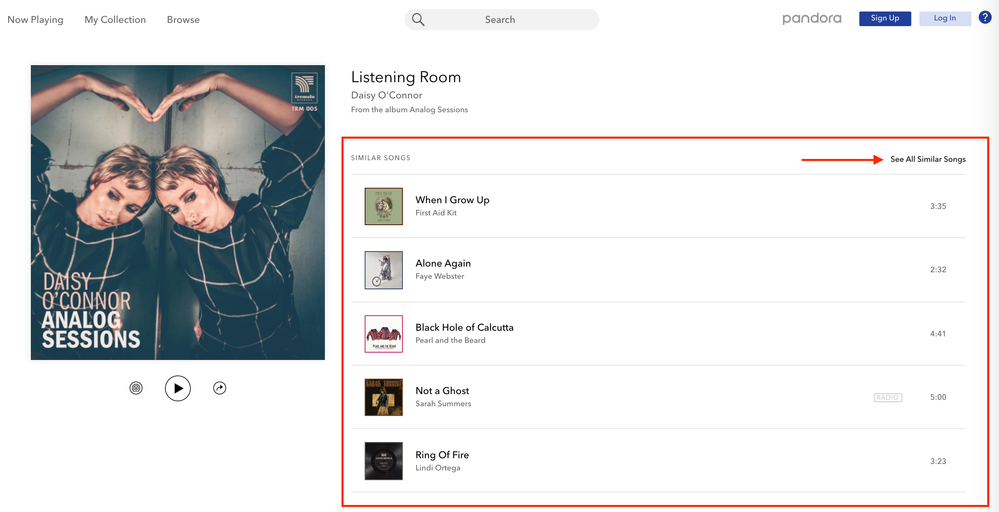This screenshot has width=999, height=512.
Task: Open See All Similar Songs link
Action: 928,159
